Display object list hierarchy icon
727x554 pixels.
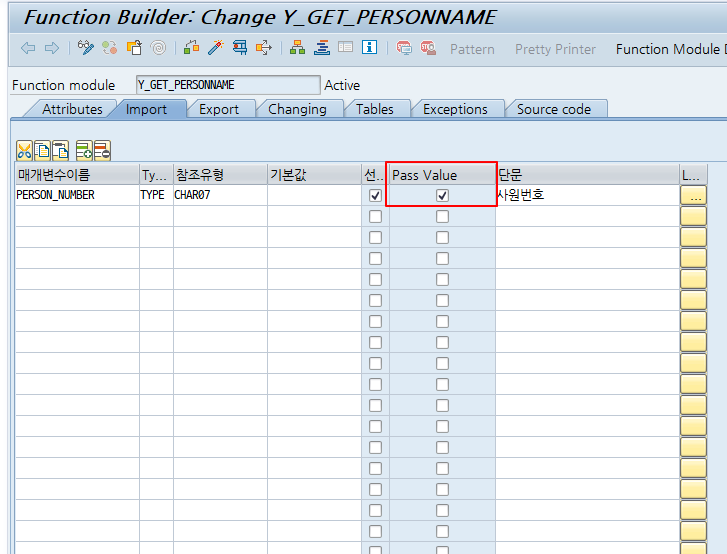click(x=297, y=48)
